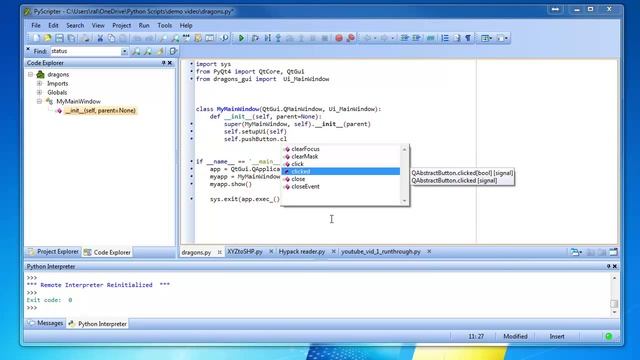The height and width of the screenshot is (360, 640).
Task: Collapse the MyMainWindow class node
Action: (40, 101)
